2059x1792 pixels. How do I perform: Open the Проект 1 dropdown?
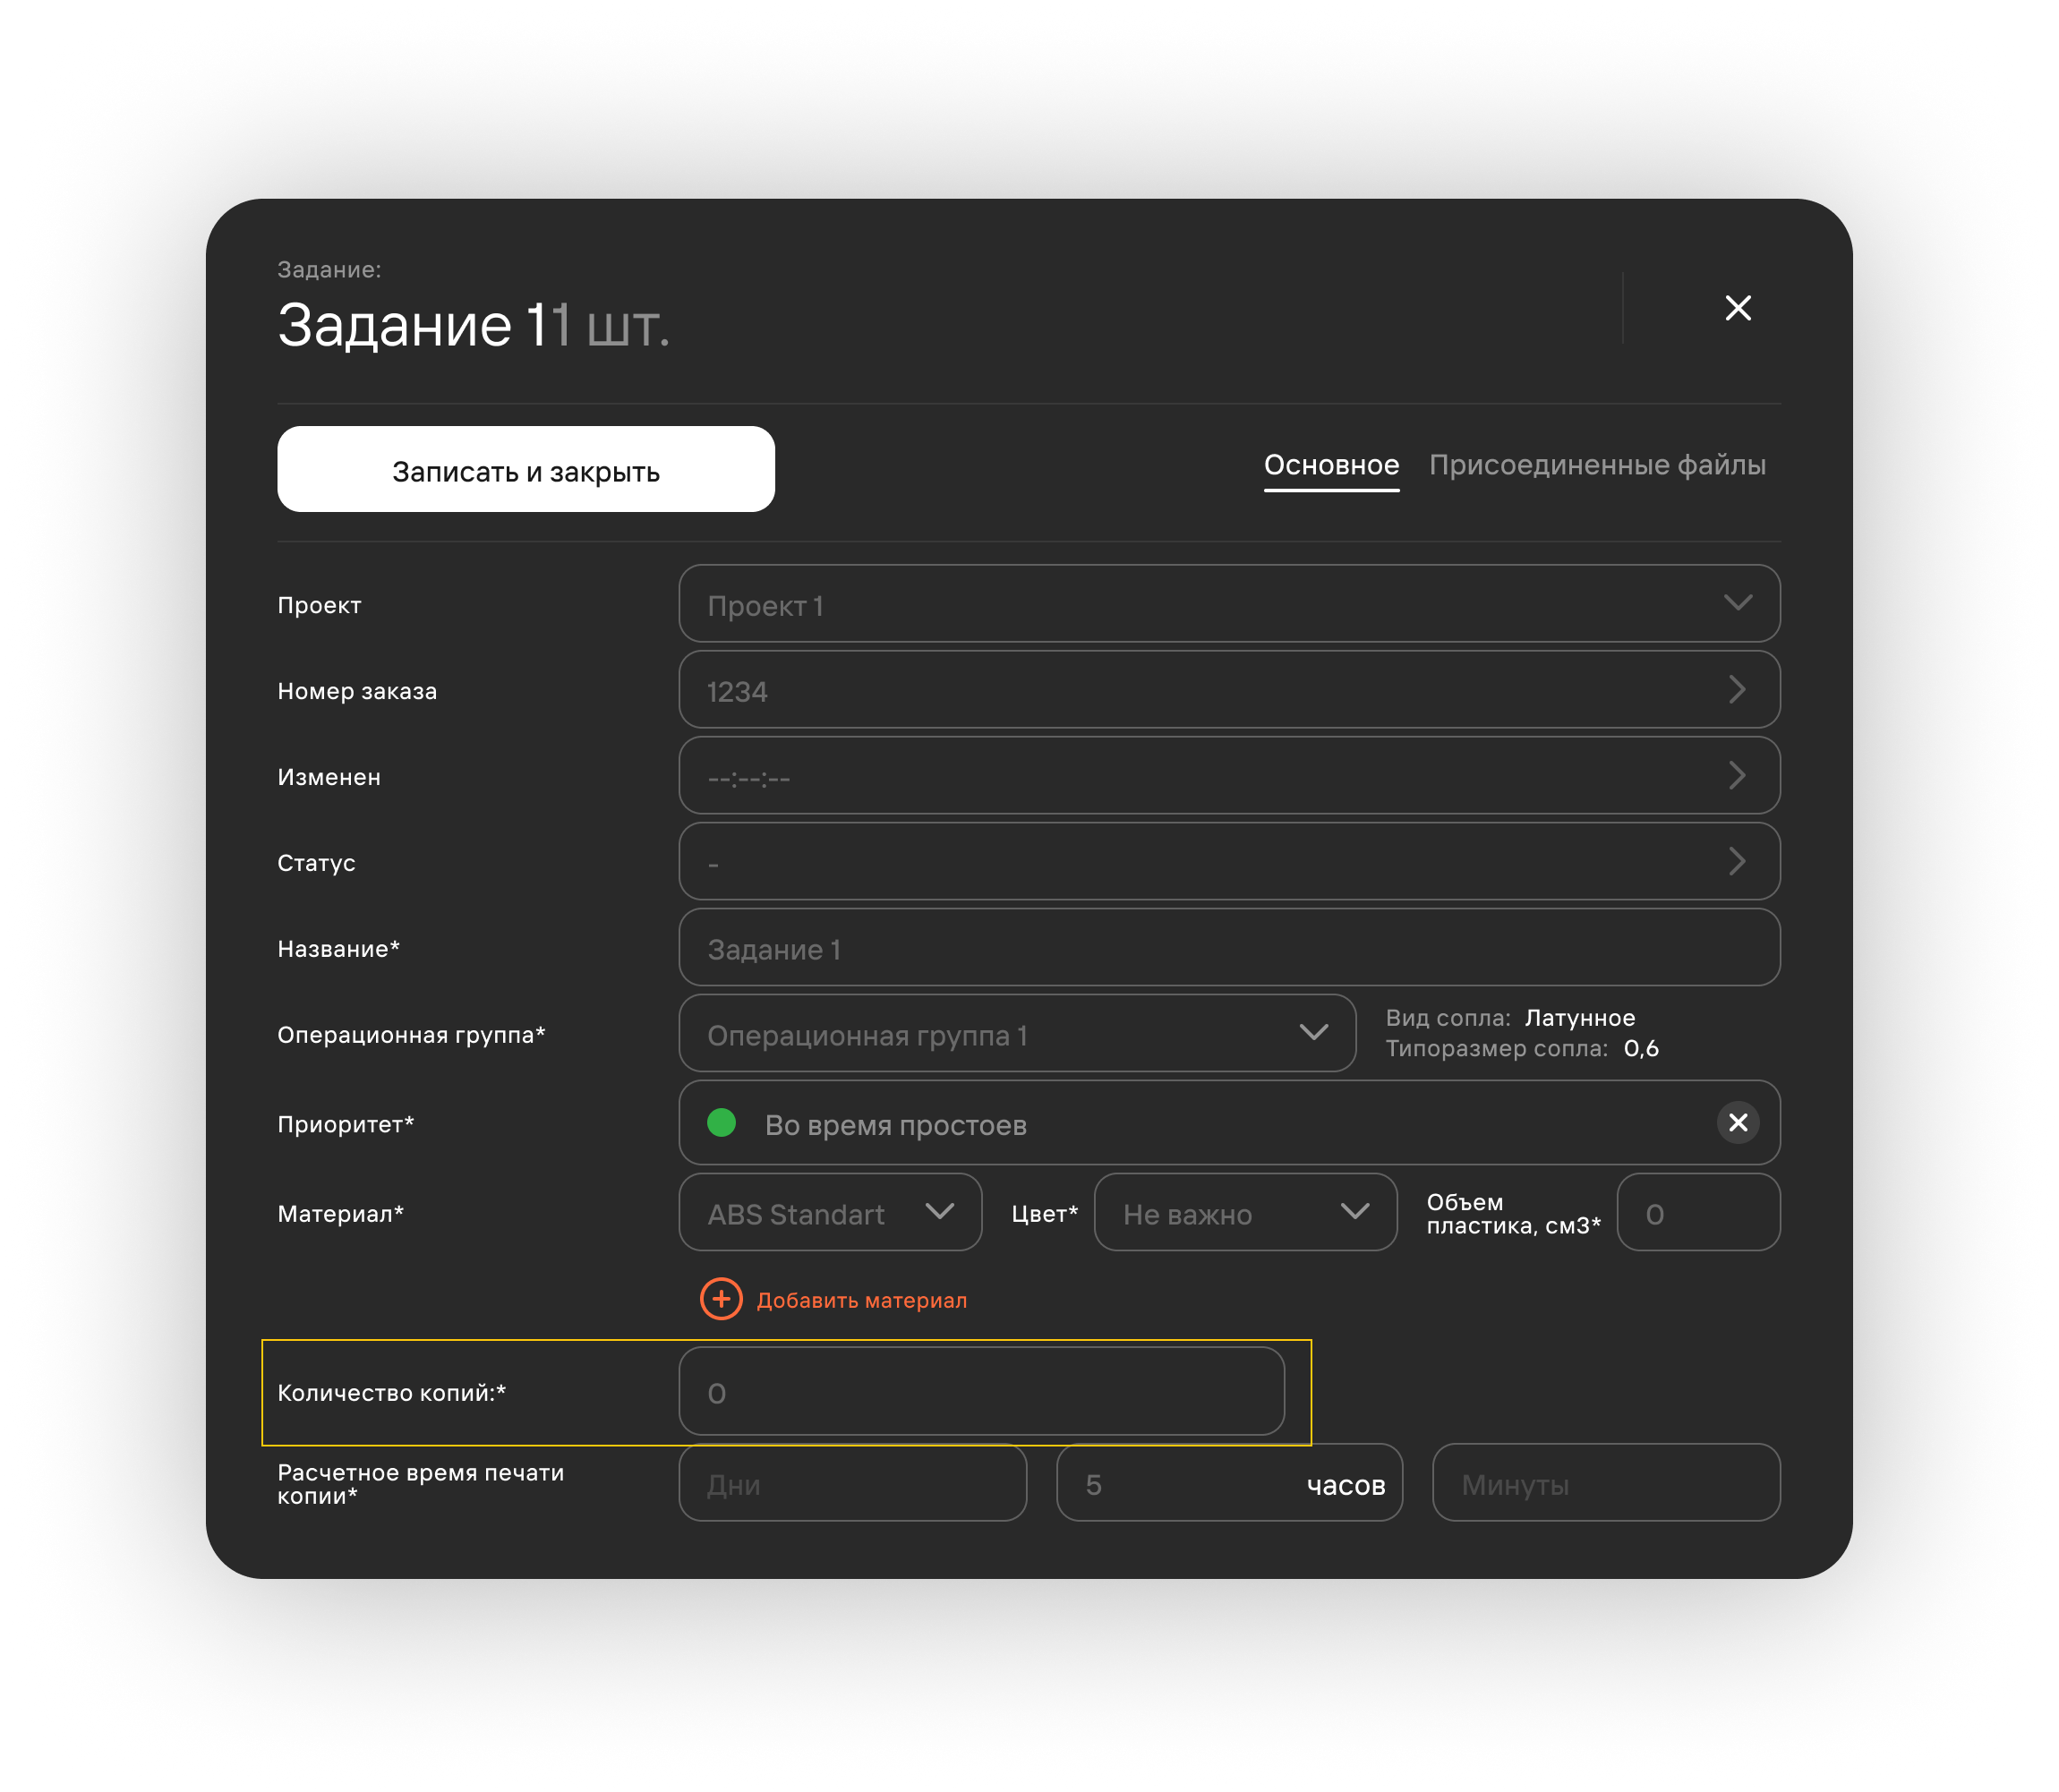click(1229, 604)
